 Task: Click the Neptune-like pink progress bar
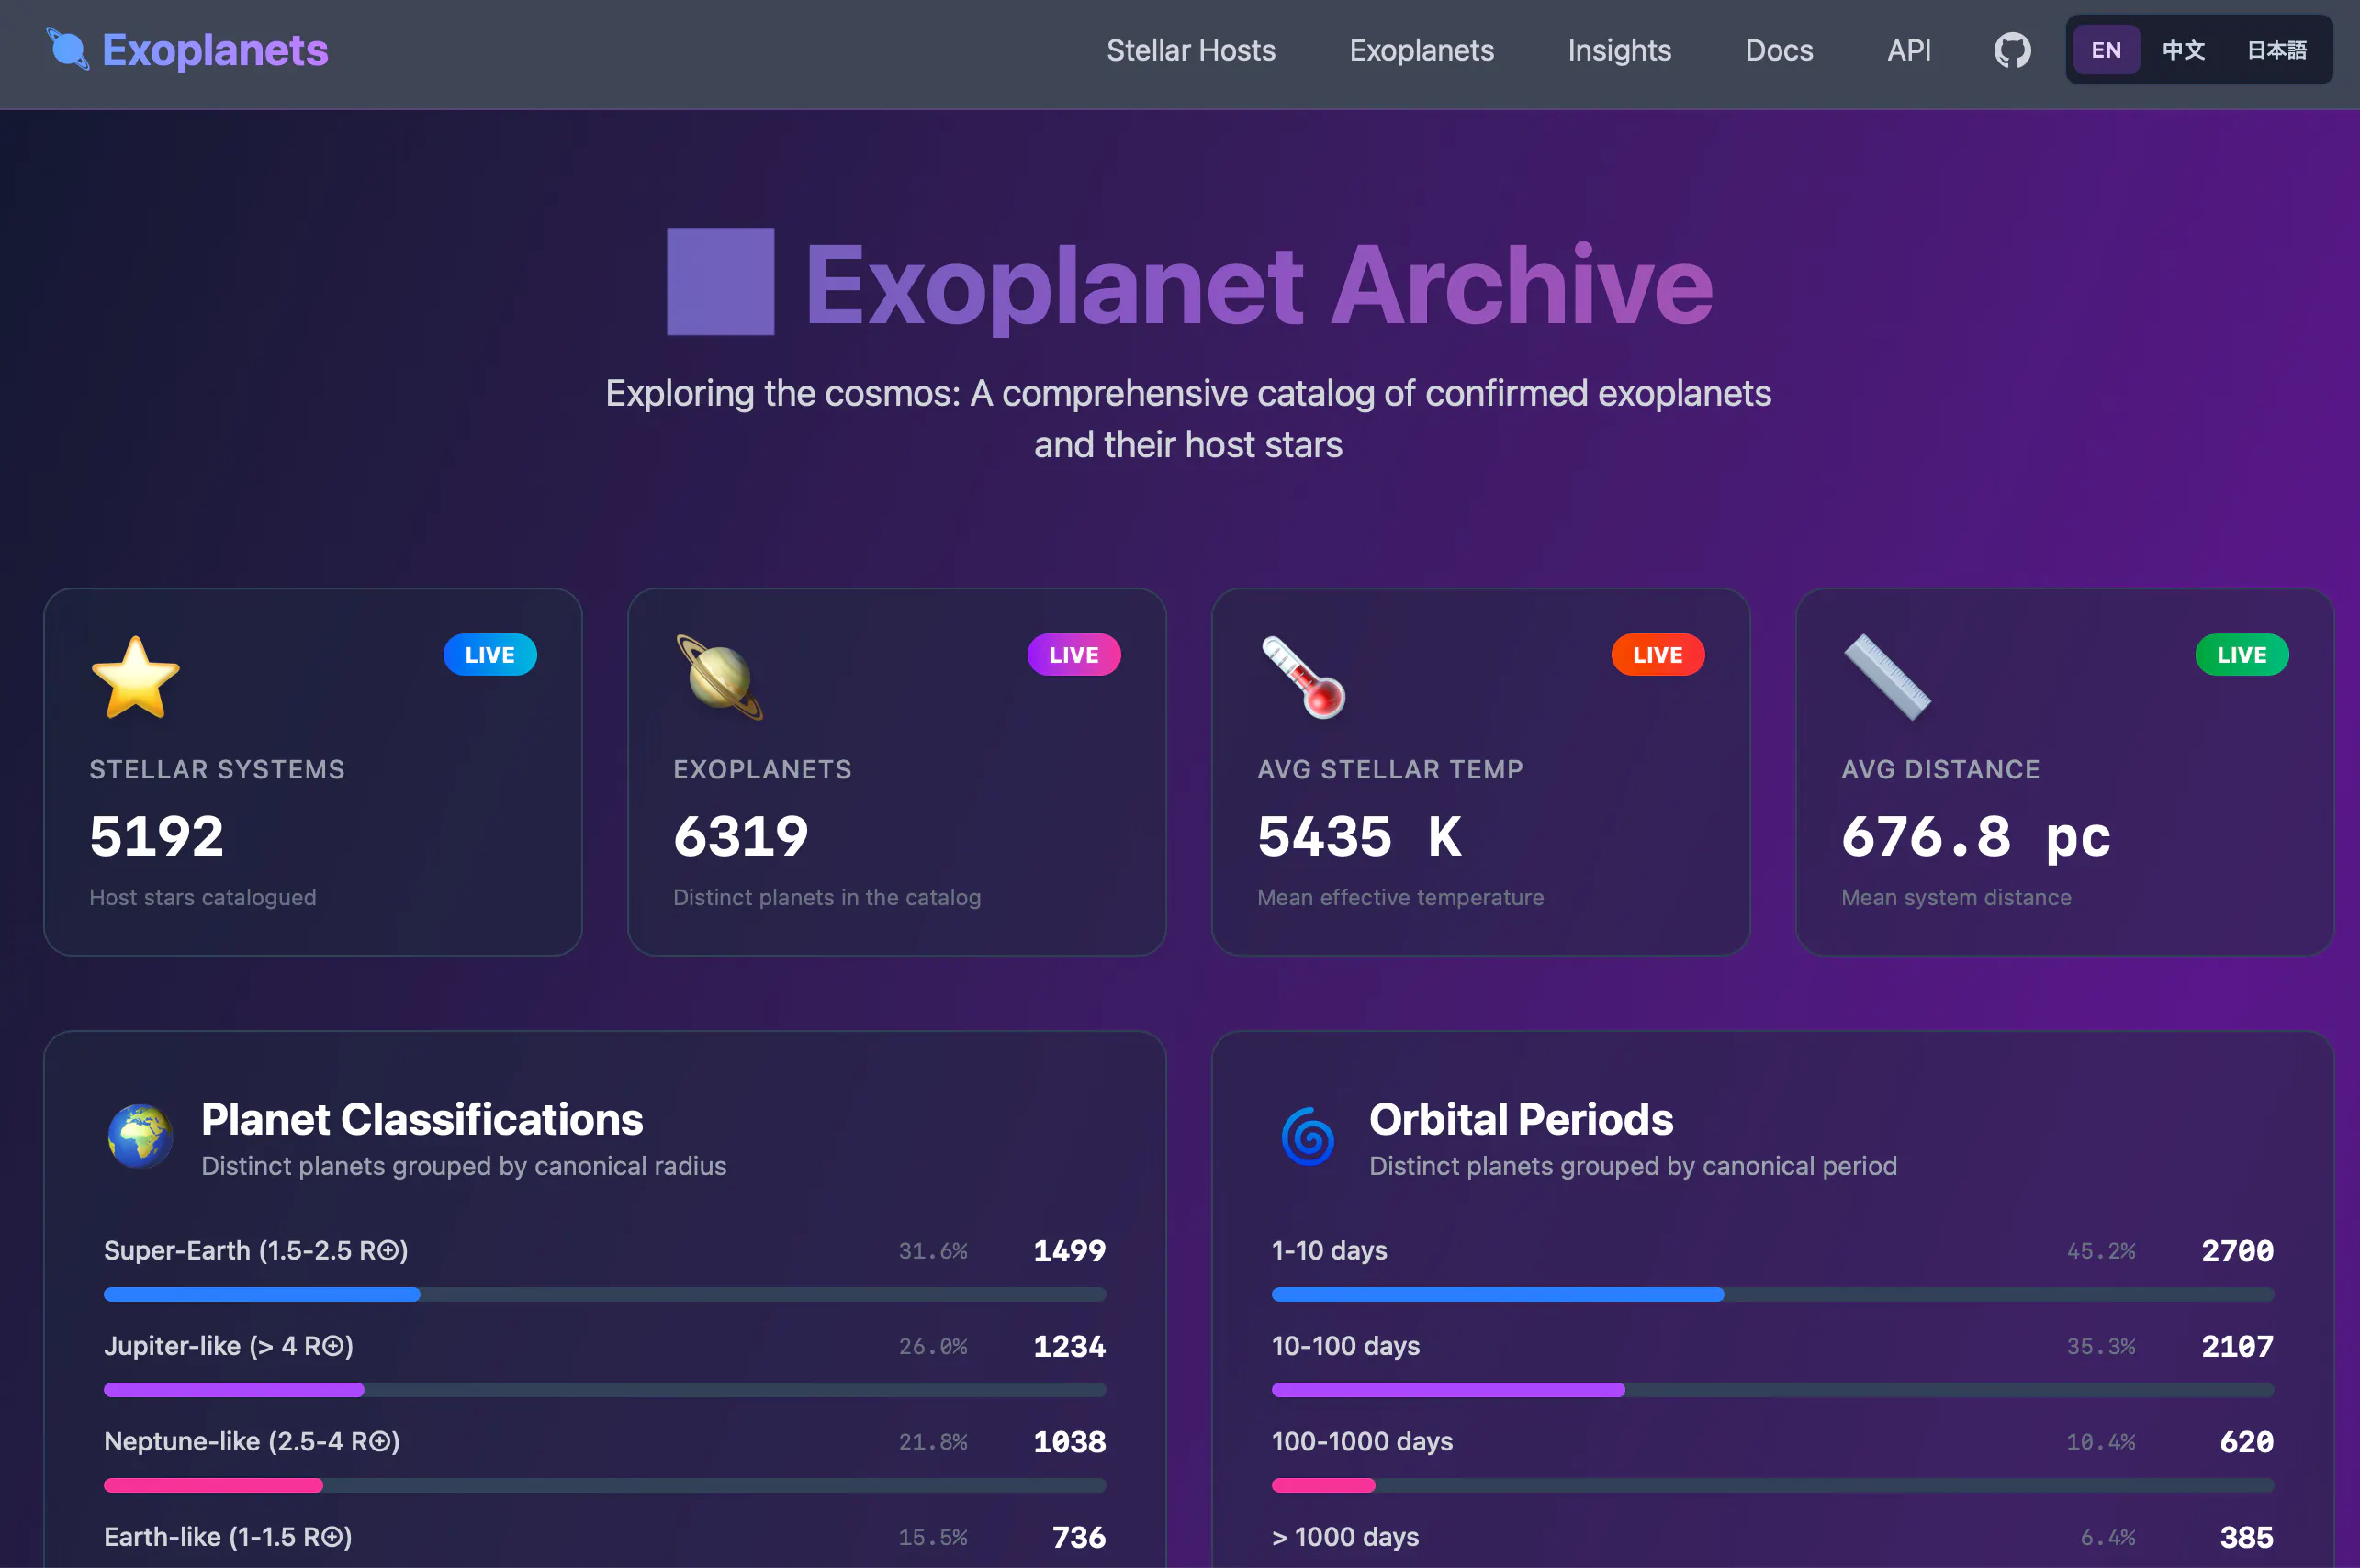coord(213,1486)
